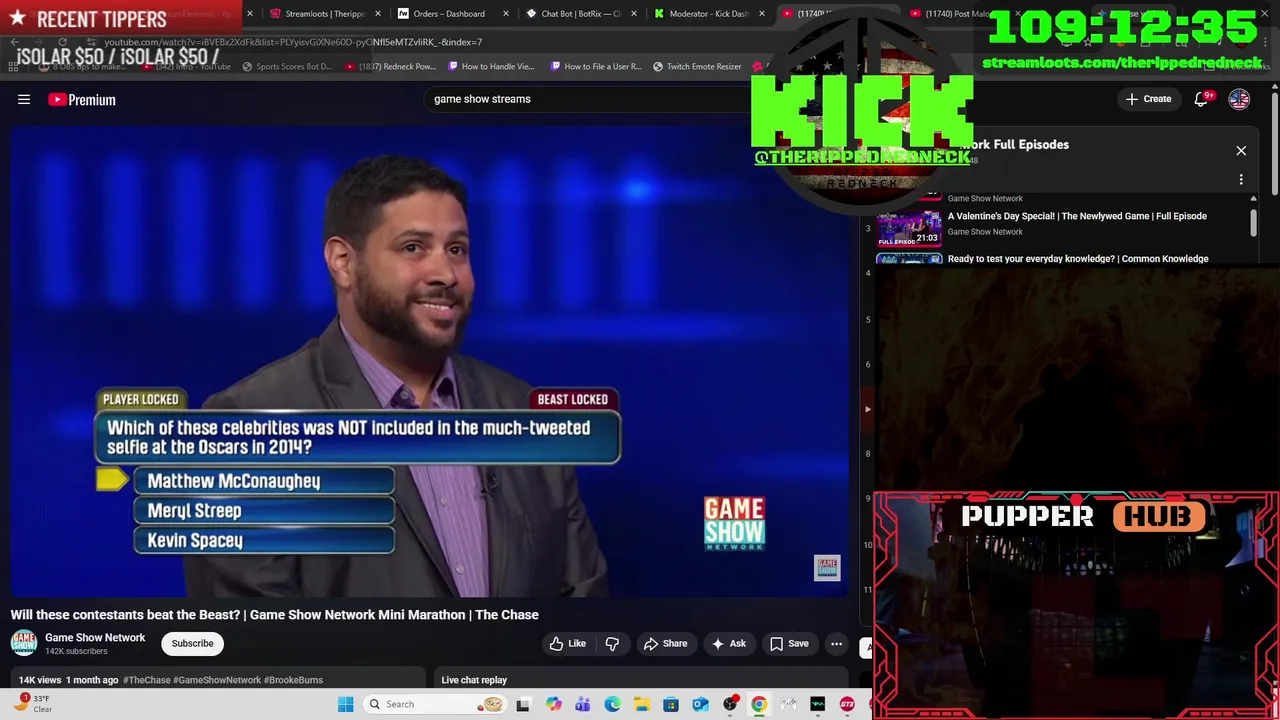Open the #BrookeBurns hashtag

pos(293,680)
